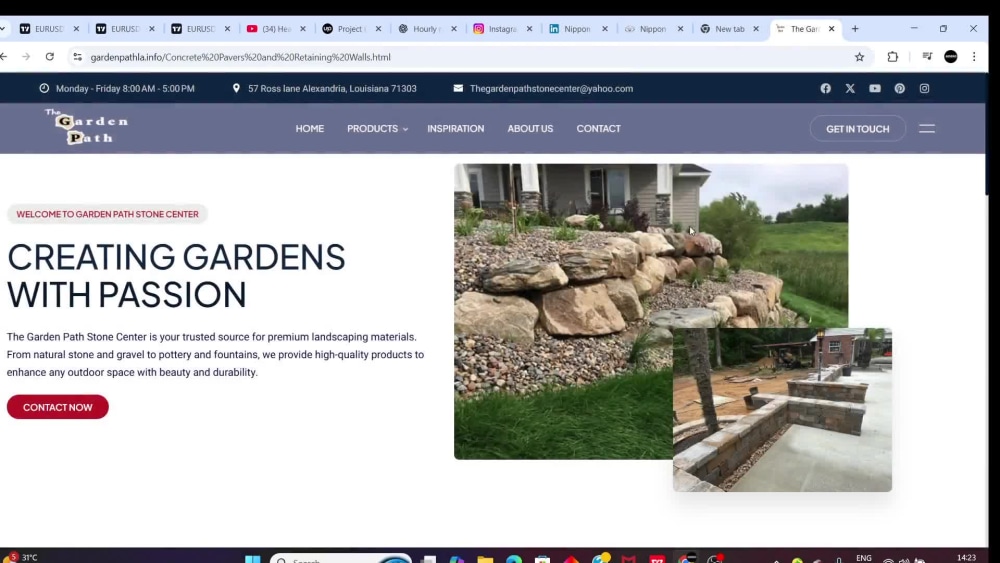The image size is (1000, 563).
Task: Open the YouTube social icon in header
Action: pyautogui.click(x=875, y=89)
